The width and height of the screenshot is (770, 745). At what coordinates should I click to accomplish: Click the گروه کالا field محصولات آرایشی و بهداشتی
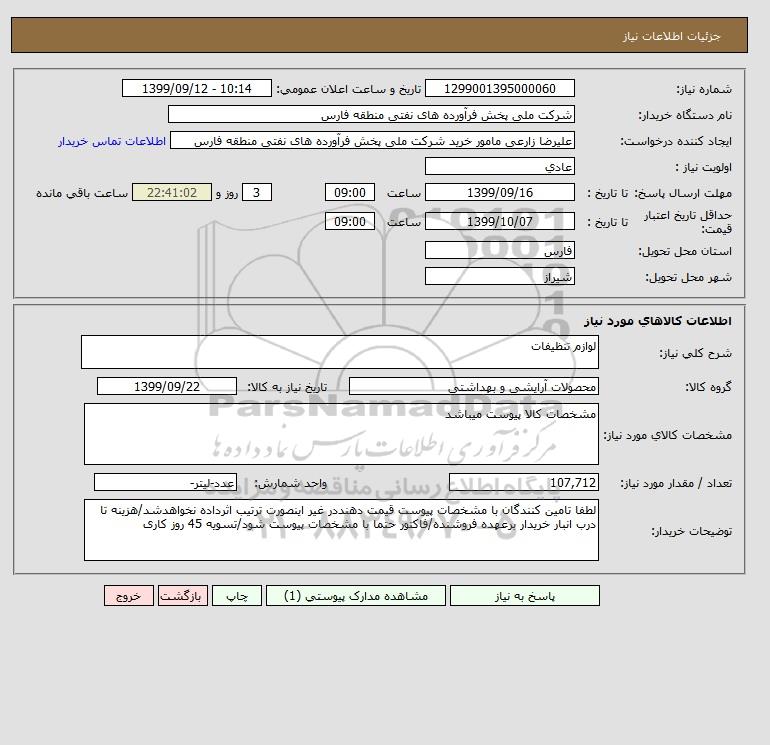coord(473,386)
